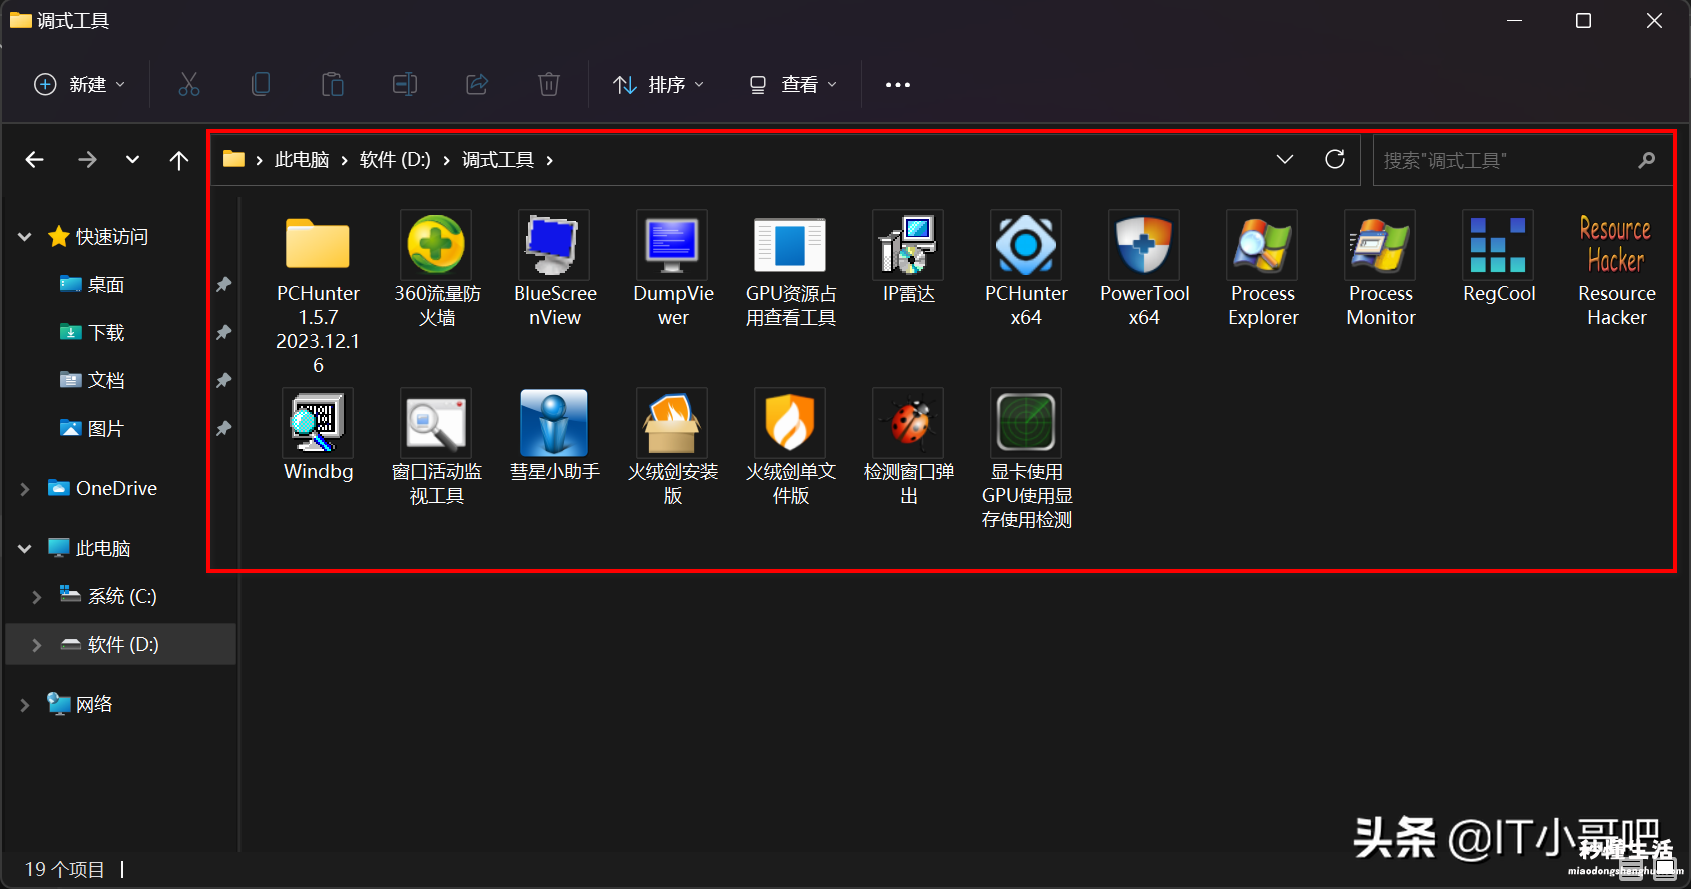This screenshot has width=1691, height=889.
Task: Collapse the 此电脑 tree node
Action: coord(25,549)
